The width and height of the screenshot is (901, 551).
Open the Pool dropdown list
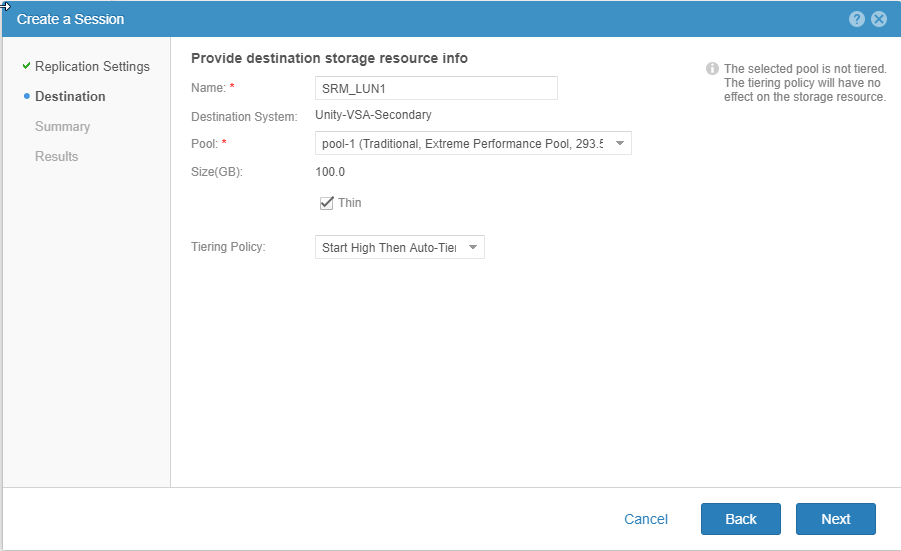(620, 144)
